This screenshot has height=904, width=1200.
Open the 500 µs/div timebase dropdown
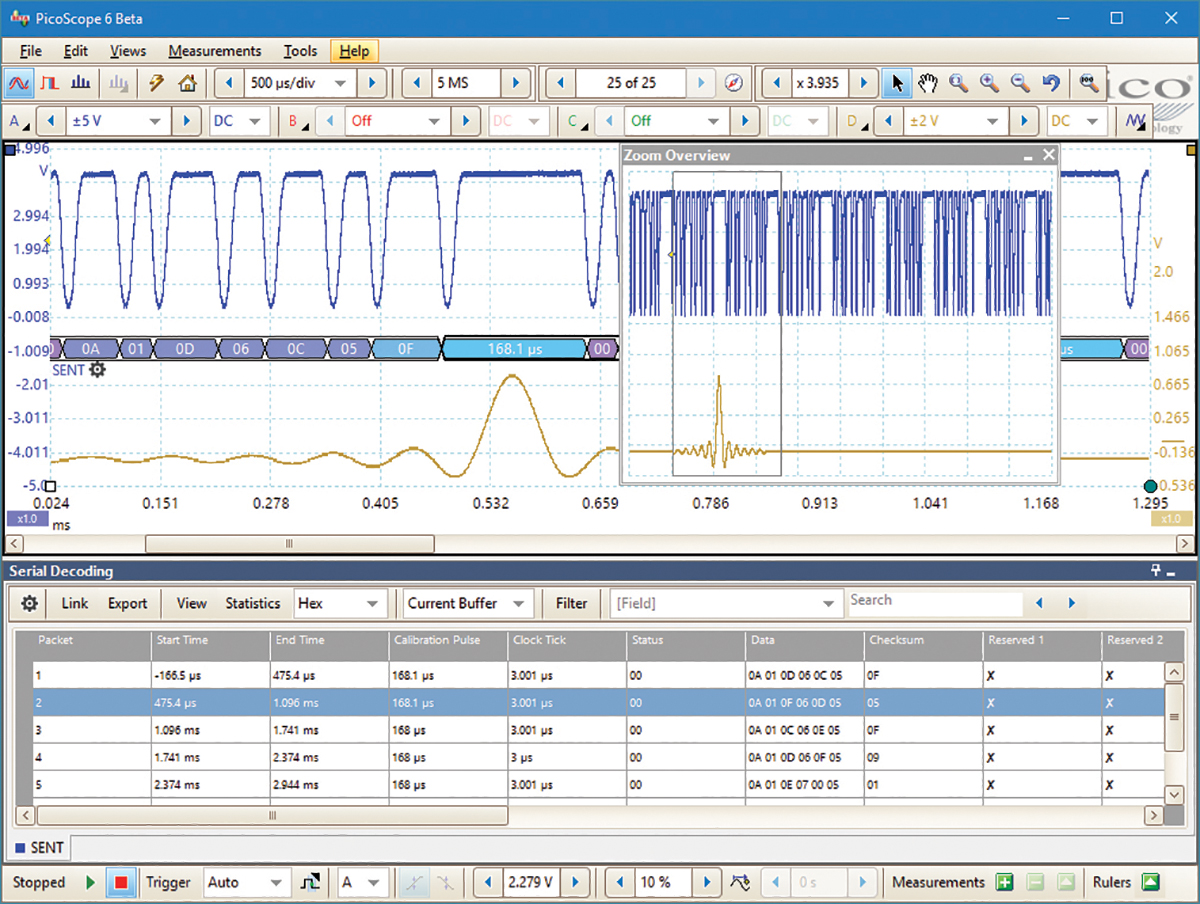[x=340, y=83]
